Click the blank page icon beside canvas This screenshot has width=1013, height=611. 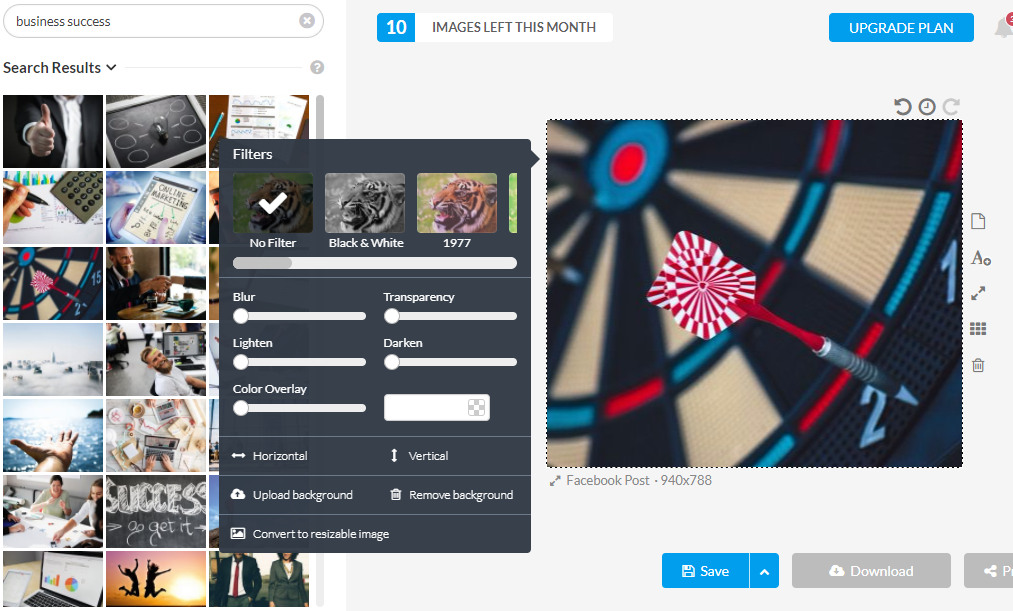point(978,222)
